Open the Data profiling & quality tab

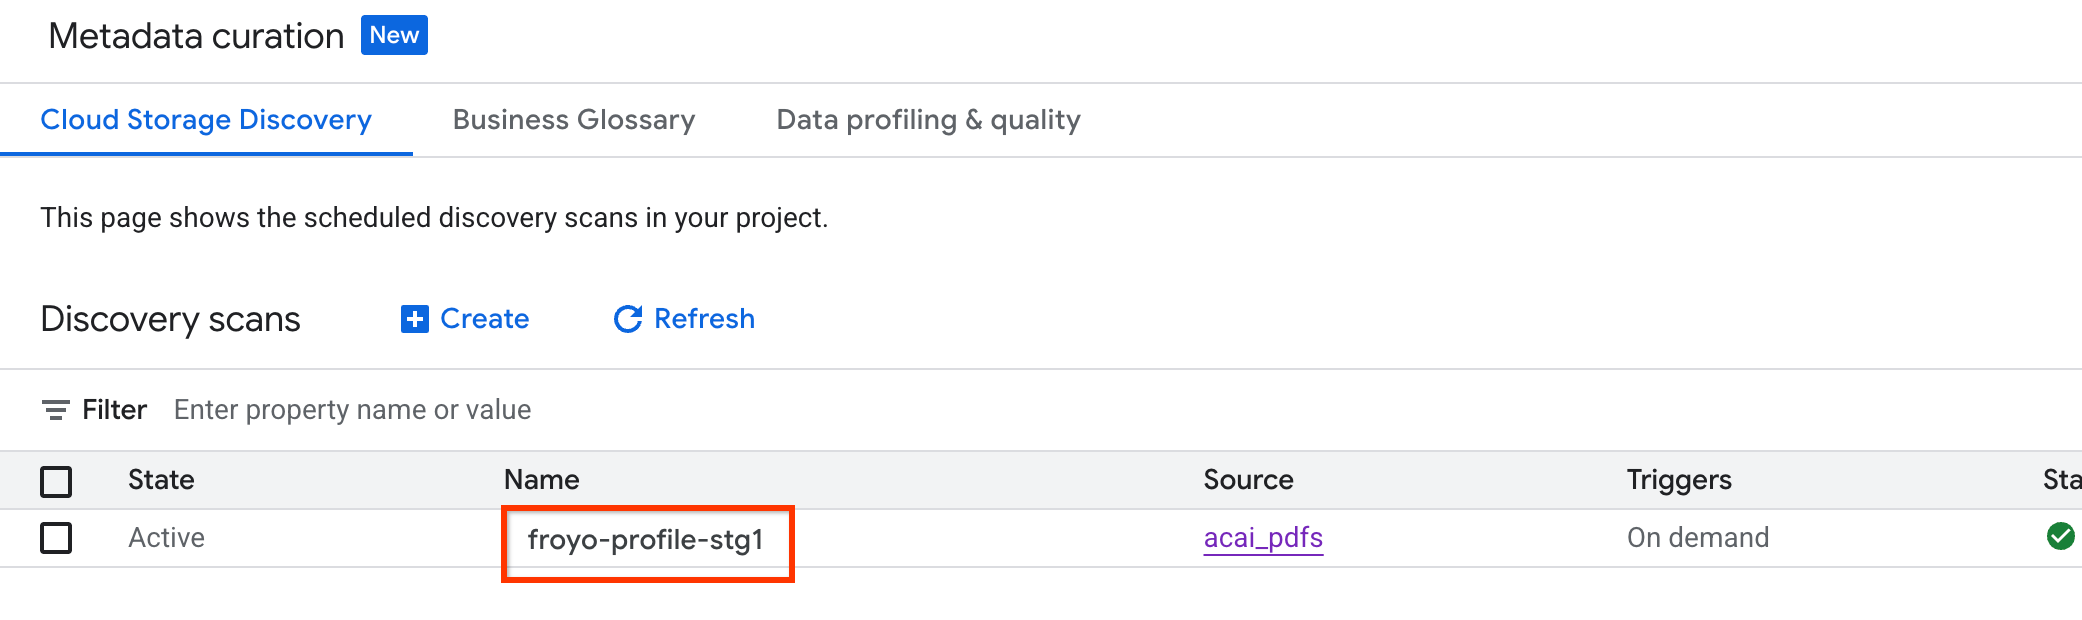[x=927, y=119]
